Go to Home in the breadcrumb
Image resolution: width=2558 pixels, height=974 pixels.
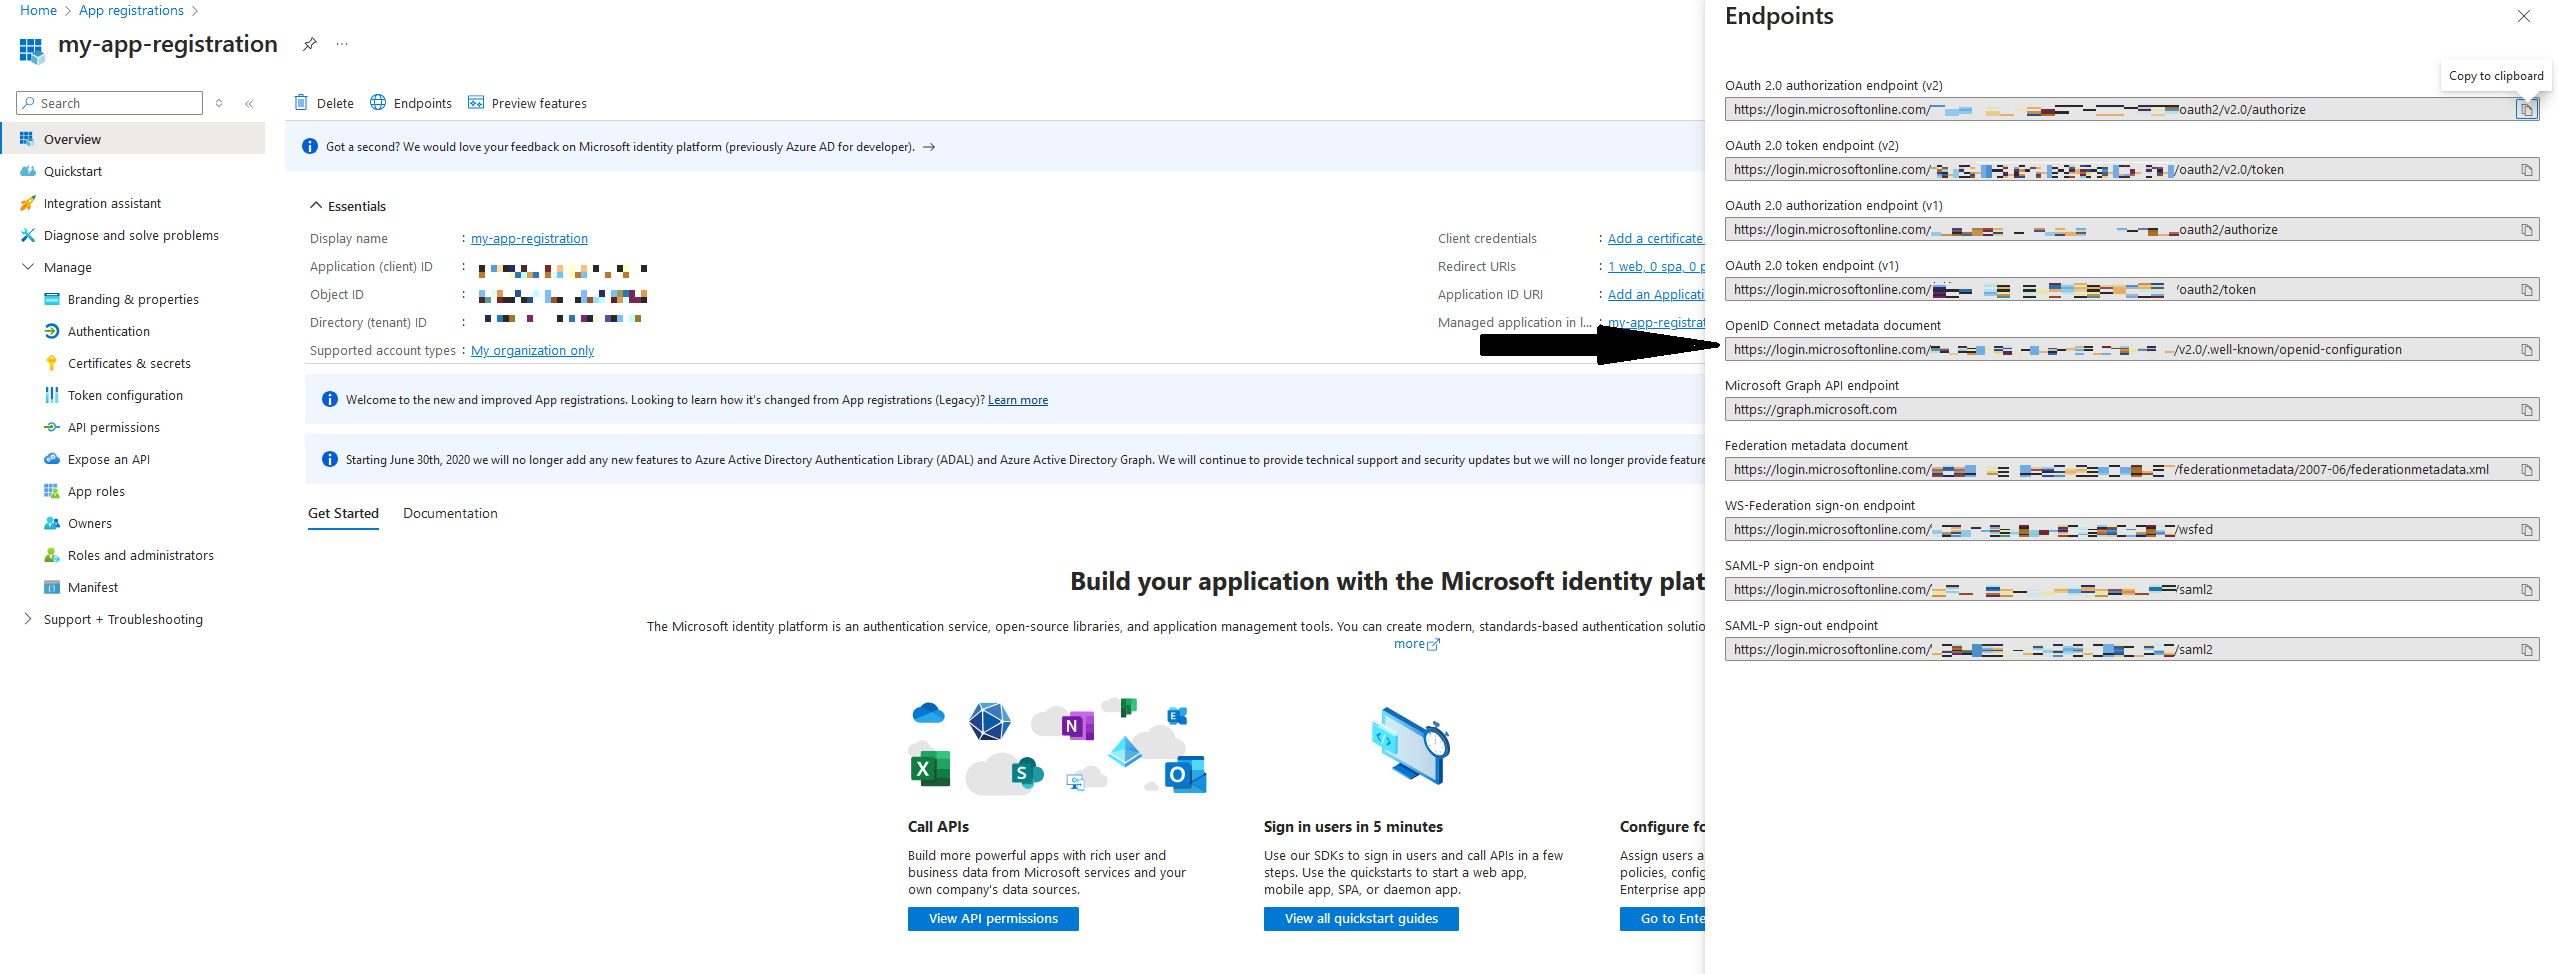pos(38,10)
